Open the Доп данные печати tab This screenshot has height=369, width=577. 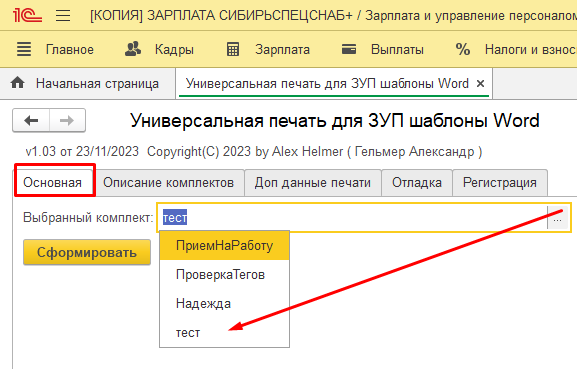[313, 182]
